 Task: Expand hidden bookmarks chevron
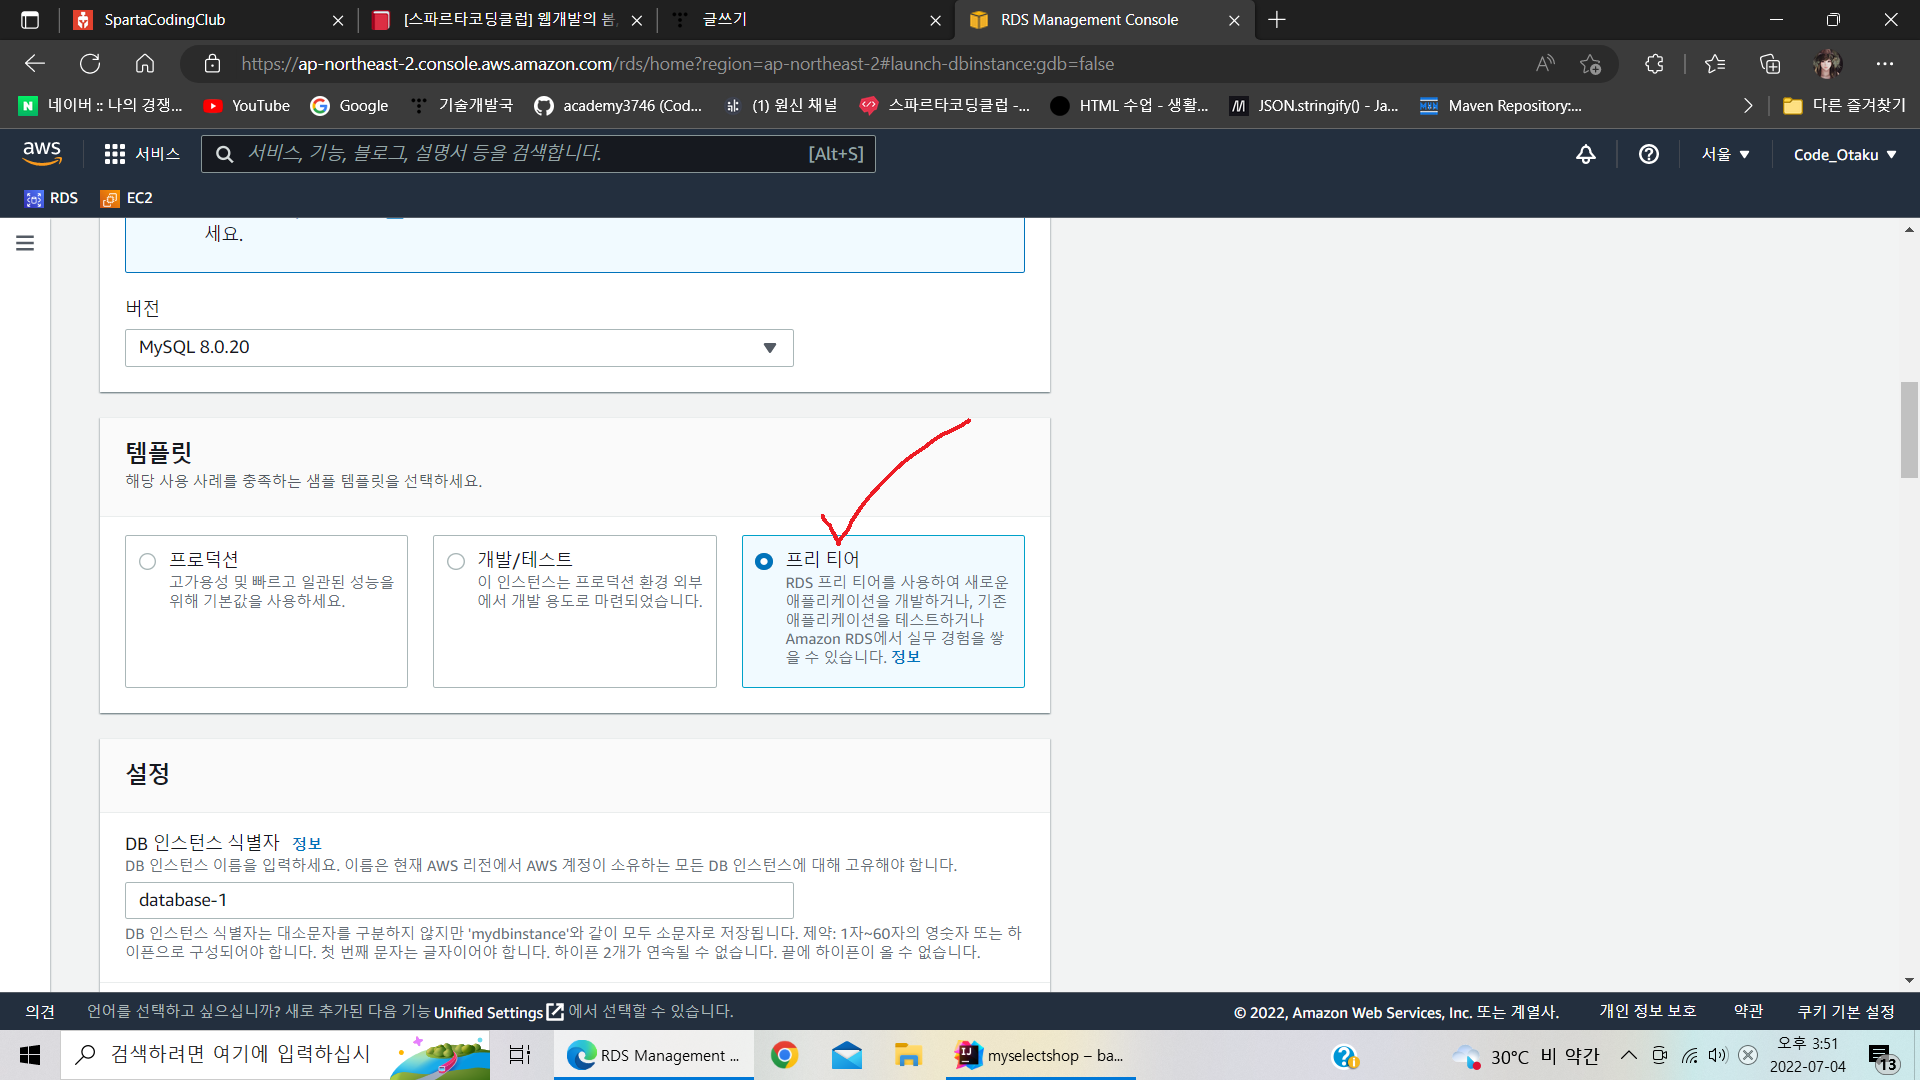1748,105
